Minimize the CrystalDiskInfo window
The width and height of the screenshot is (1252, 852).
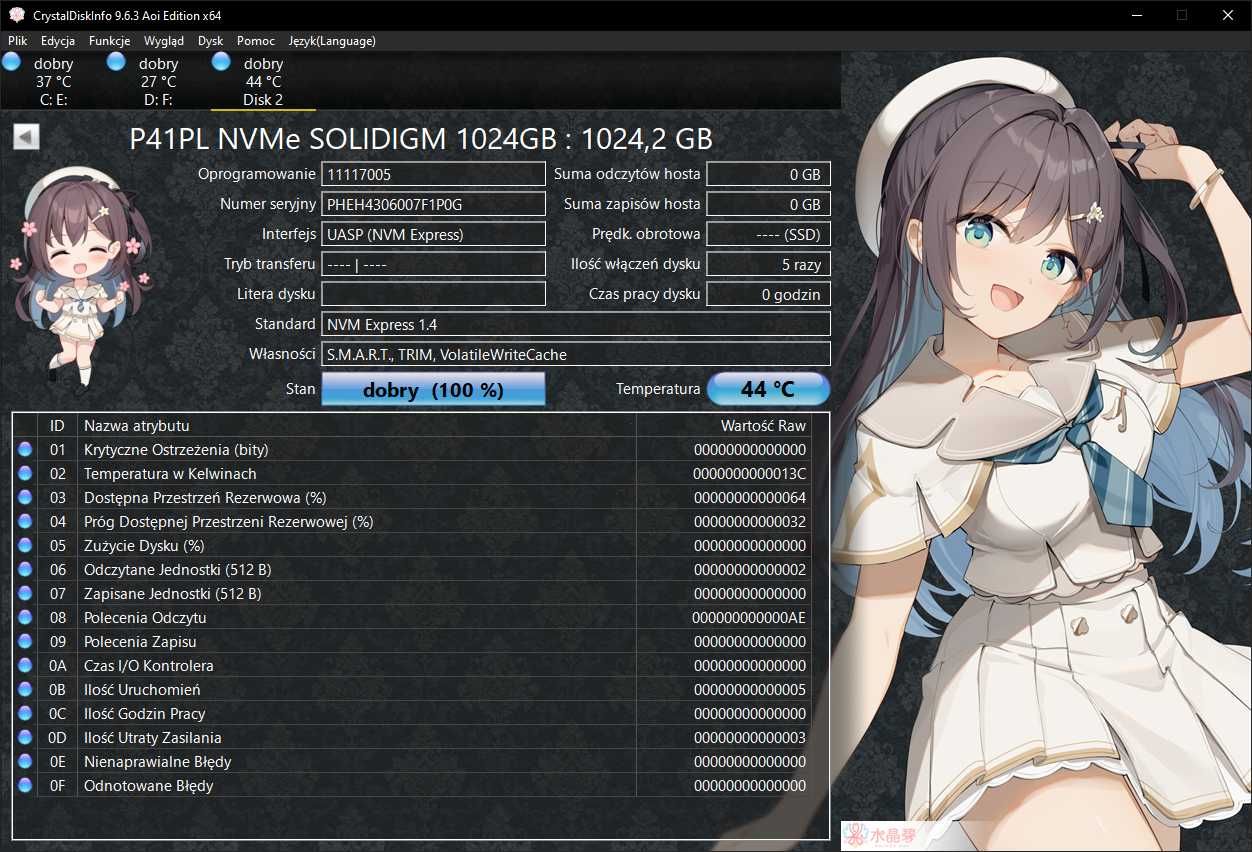(x=1136, y=15)
